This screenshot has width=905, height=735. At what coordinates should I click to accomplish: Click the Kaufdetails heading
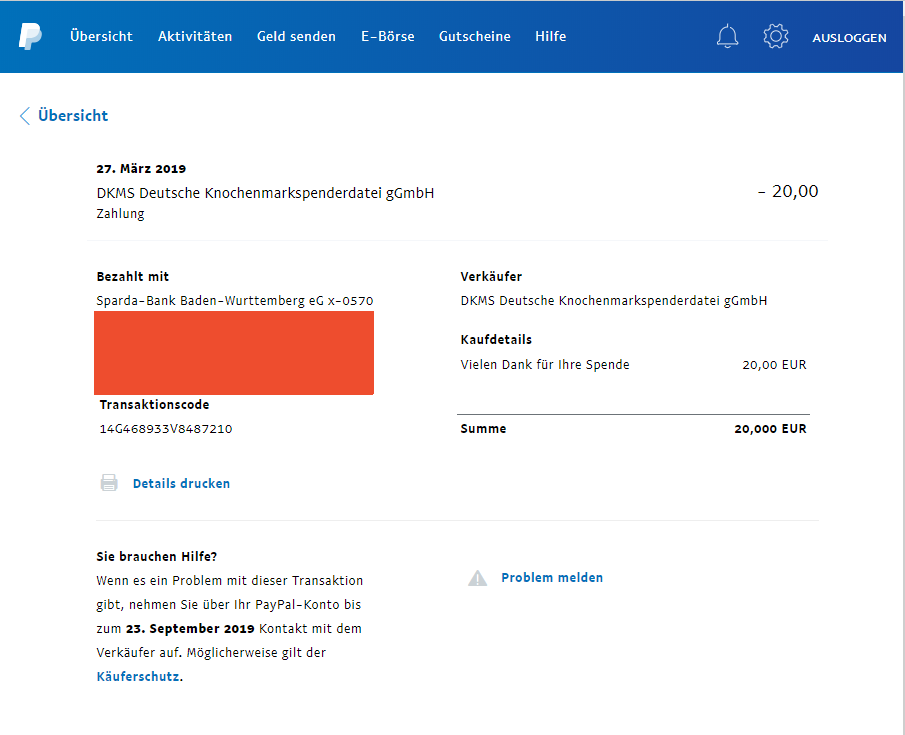pyautogui.click(x=496, y=339)
